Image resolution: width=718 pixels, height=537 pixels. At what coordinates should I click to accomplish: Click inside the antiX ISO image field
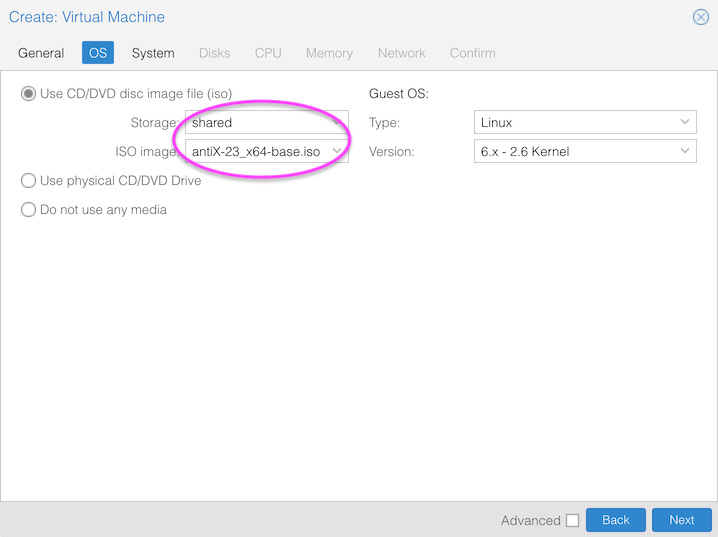[256, 152]
